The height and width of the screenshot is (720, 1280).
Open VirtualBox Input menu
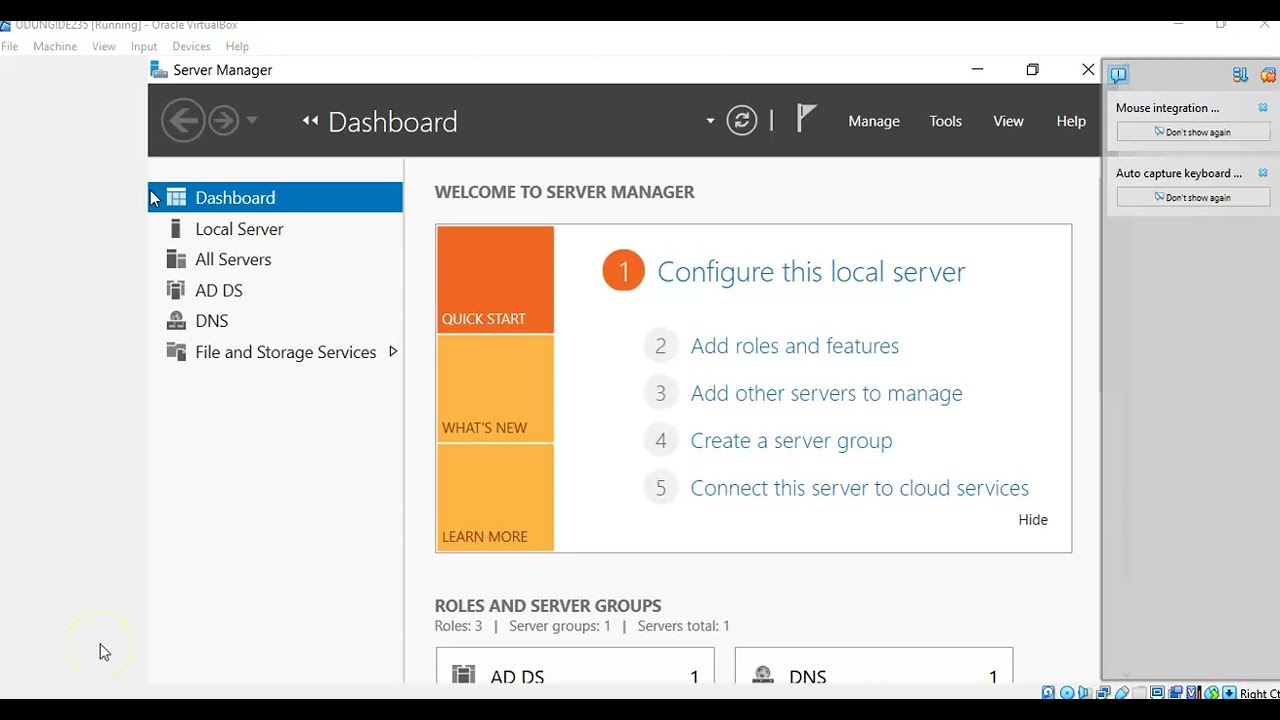[144, 46]
